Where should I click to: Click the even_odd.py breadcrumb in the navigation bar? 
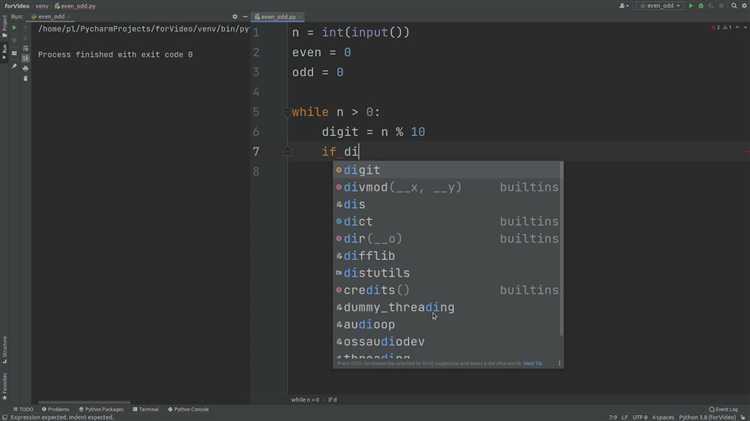pos(75,6)
